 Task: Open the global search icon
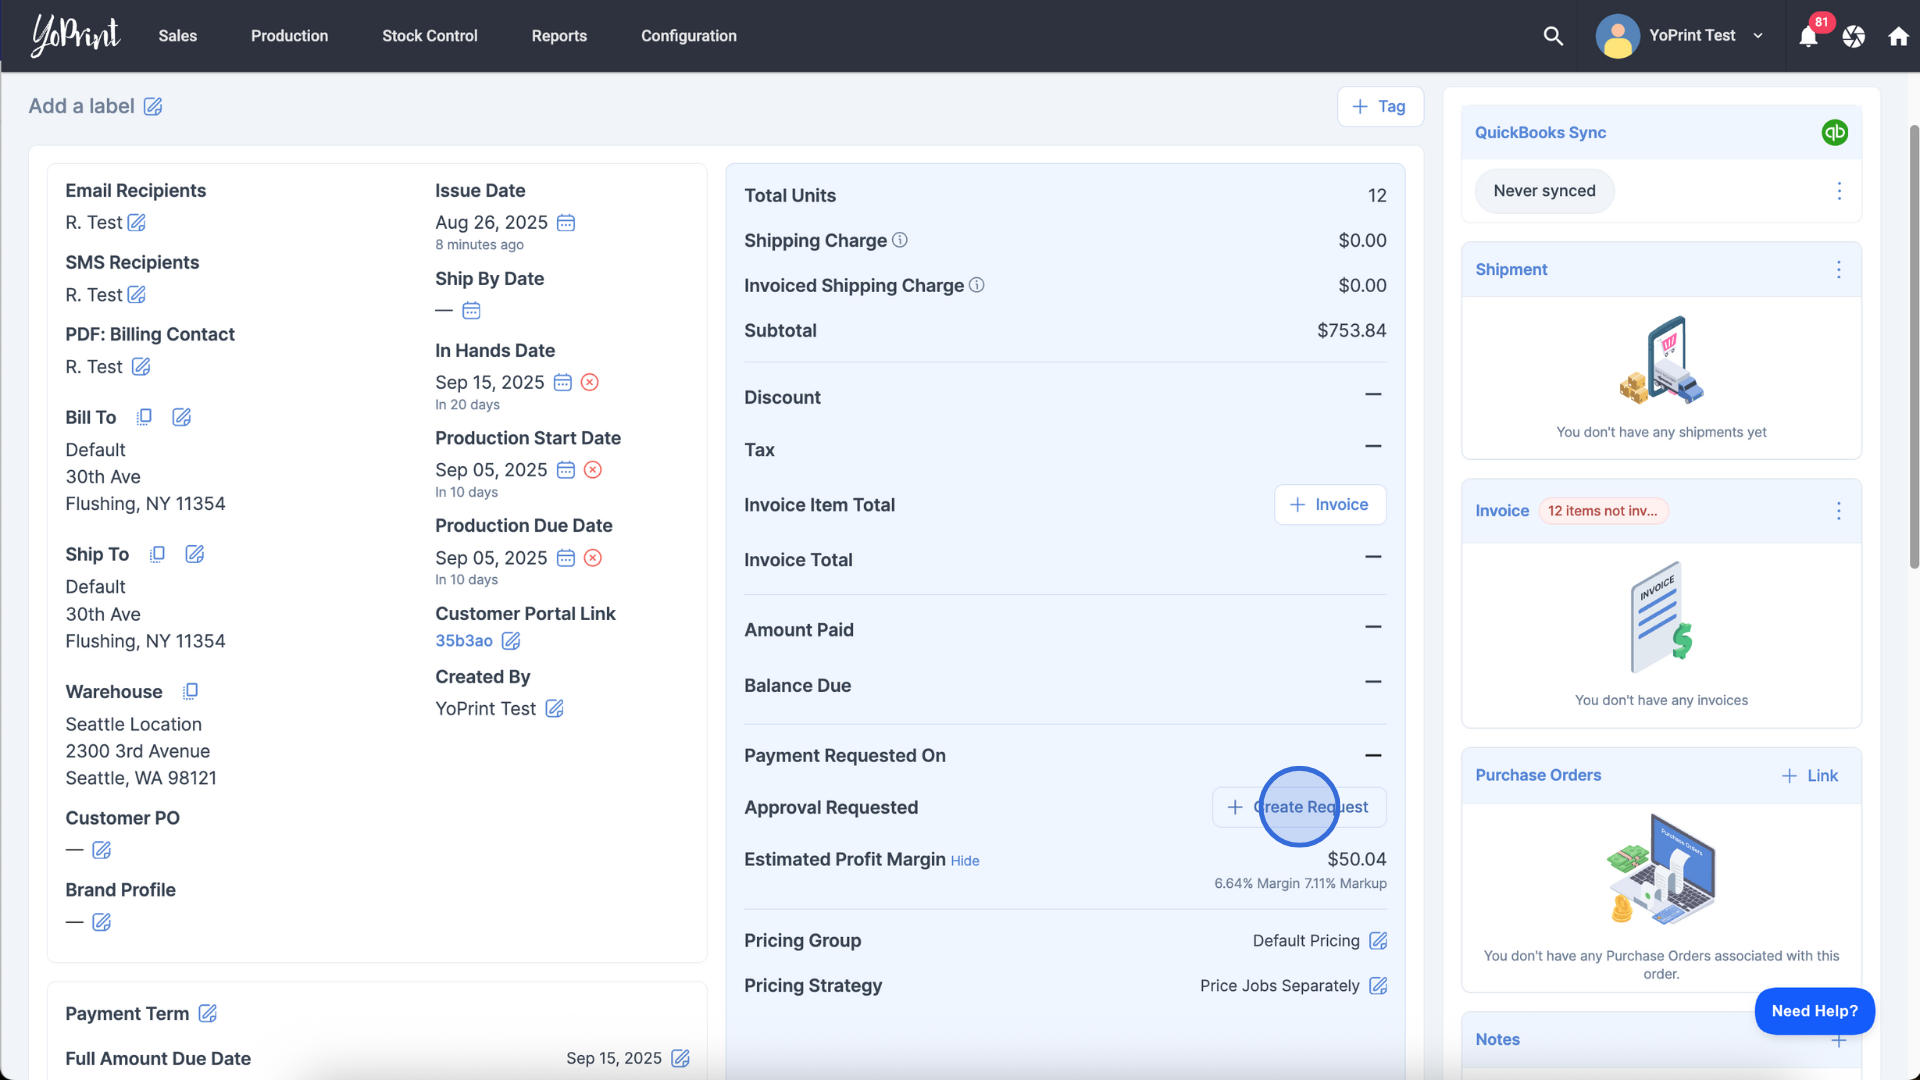coord(1552,36)
